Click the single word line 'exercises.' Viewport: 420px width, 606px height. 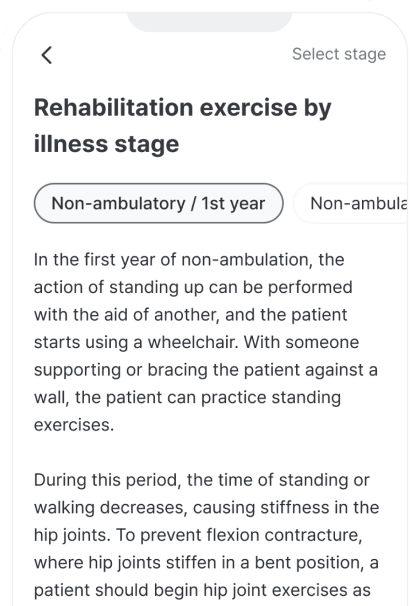74,425
